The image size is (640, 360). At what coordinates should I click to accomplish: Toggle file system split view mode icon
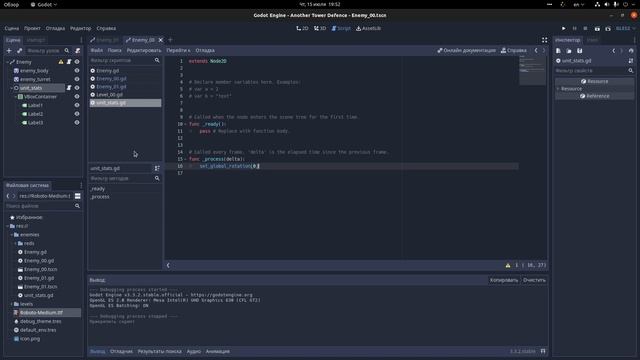tap(78, 196)
